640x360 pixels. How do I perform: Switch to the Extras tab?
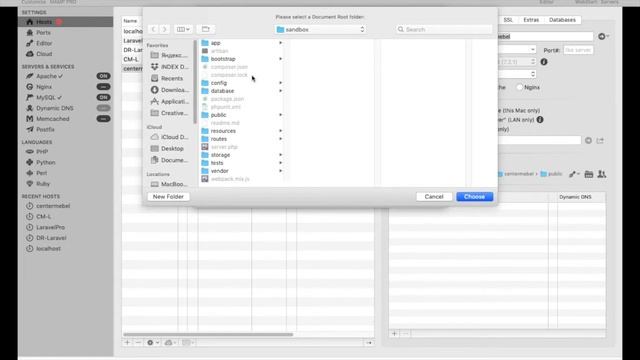pyautogui.click(x=531, y=20)
